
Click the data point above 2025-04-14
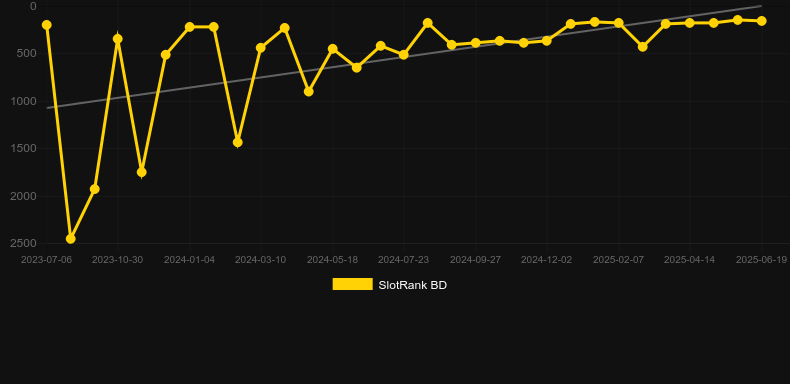point(690,23)
